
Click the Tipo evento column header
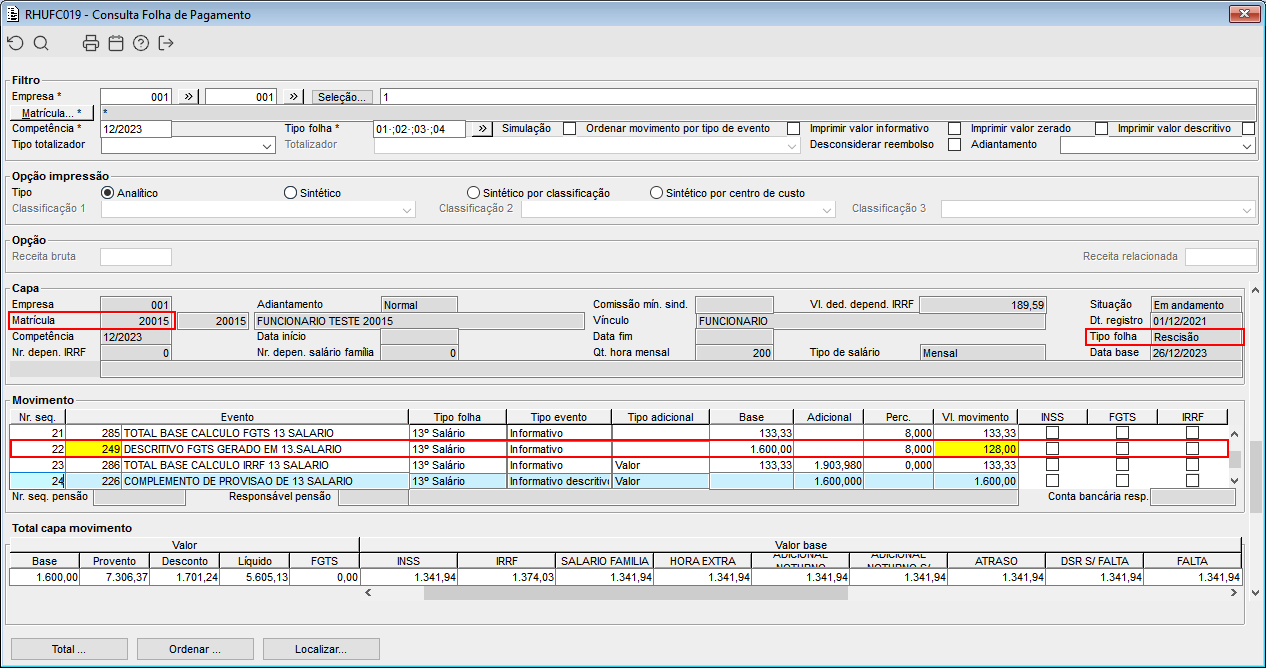point(559,417)
